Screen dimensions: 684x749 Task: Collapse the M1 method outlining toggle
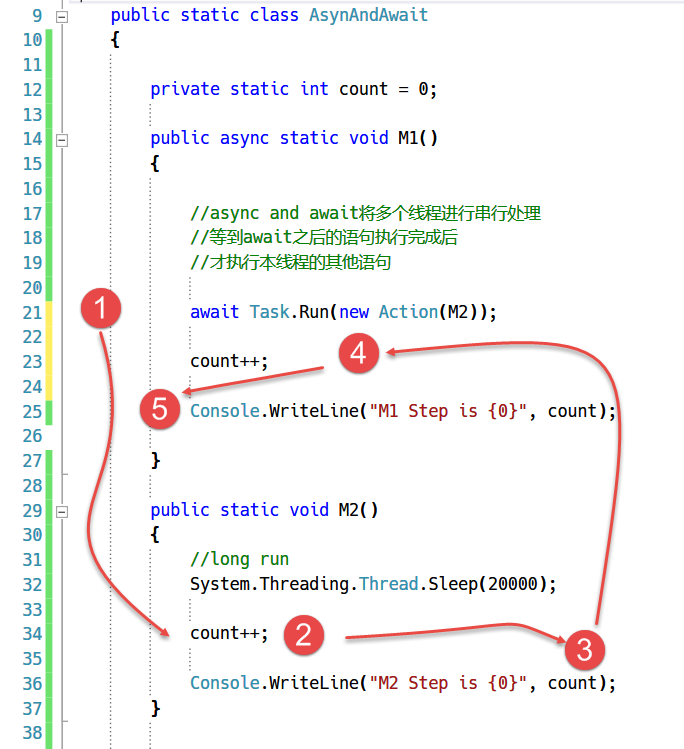pyautogui.click(x=62, y=140)
